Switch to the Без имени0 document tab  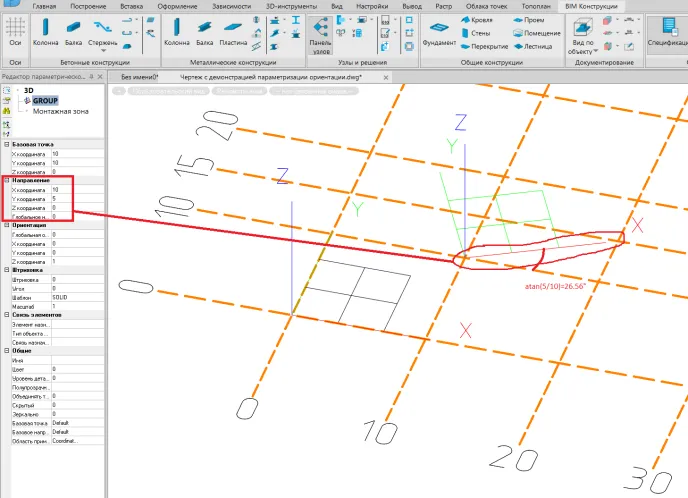click(140, 77)
